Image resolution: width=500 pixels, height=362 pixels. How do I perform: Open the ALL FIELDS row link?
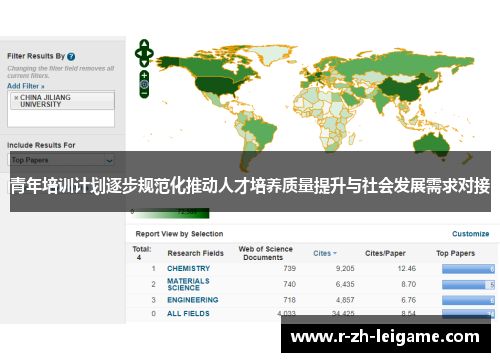(x=188, y=314)
